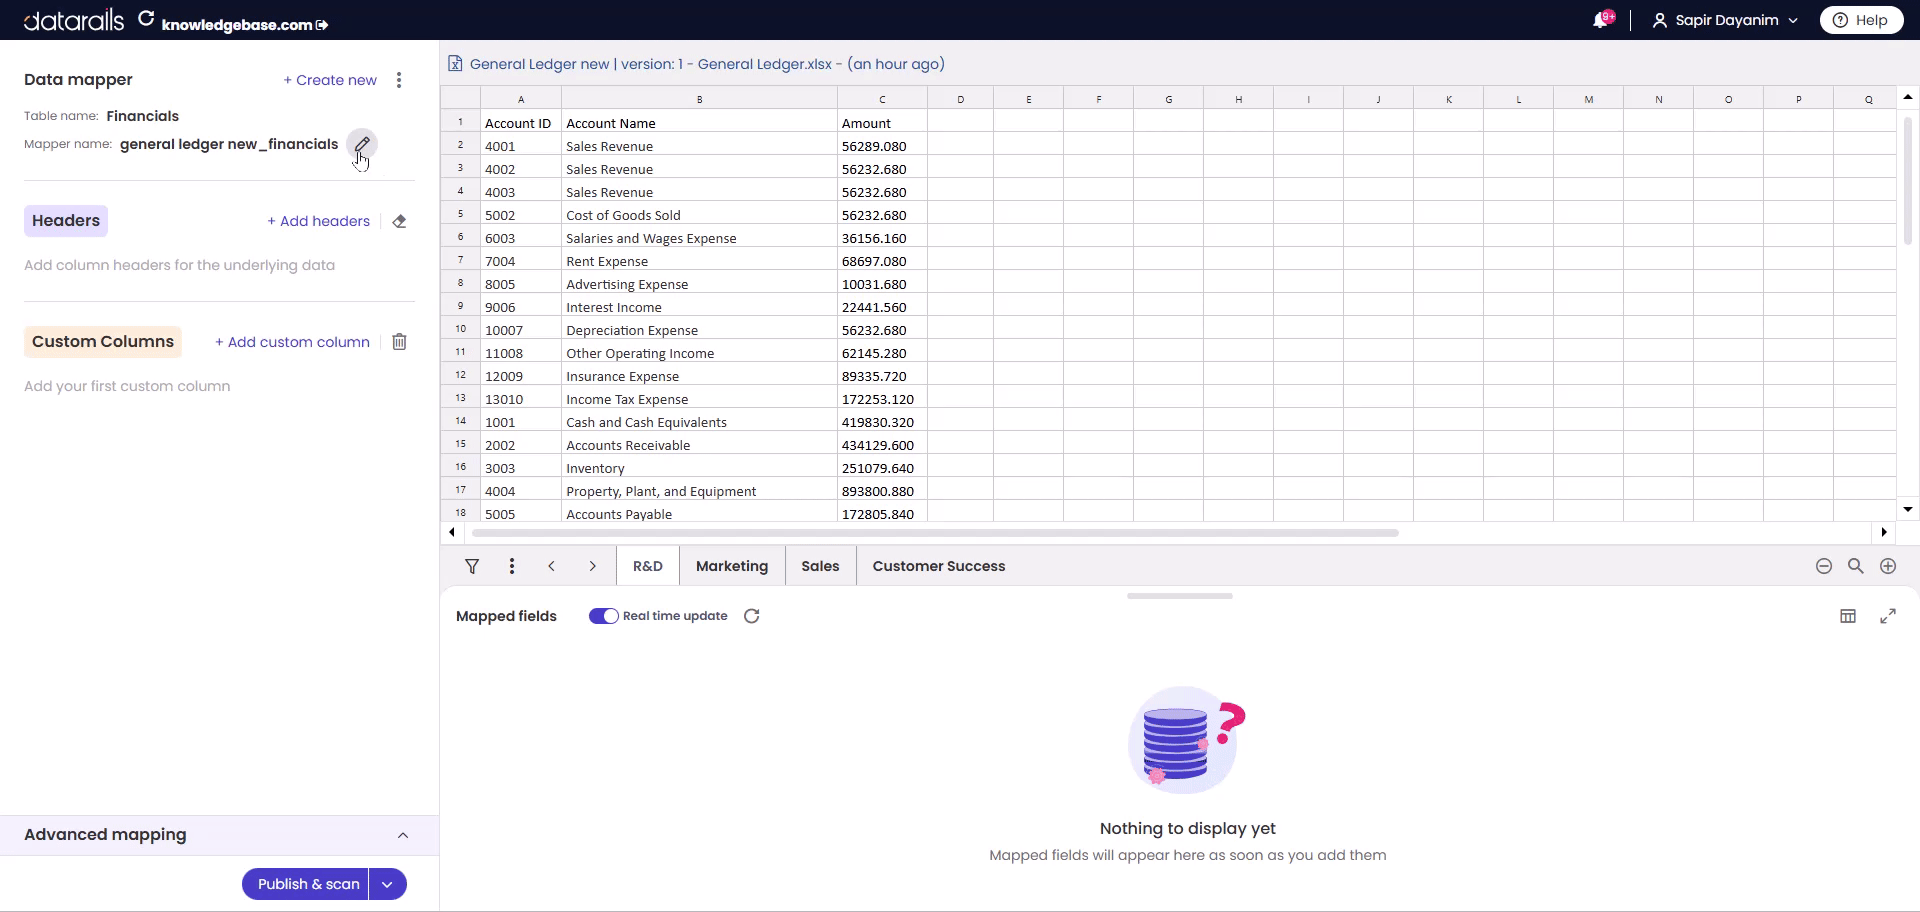This screenshot has width=1920, height=912.
Task: Zoom out the spreadsheet view
Action: [1823, 566]
